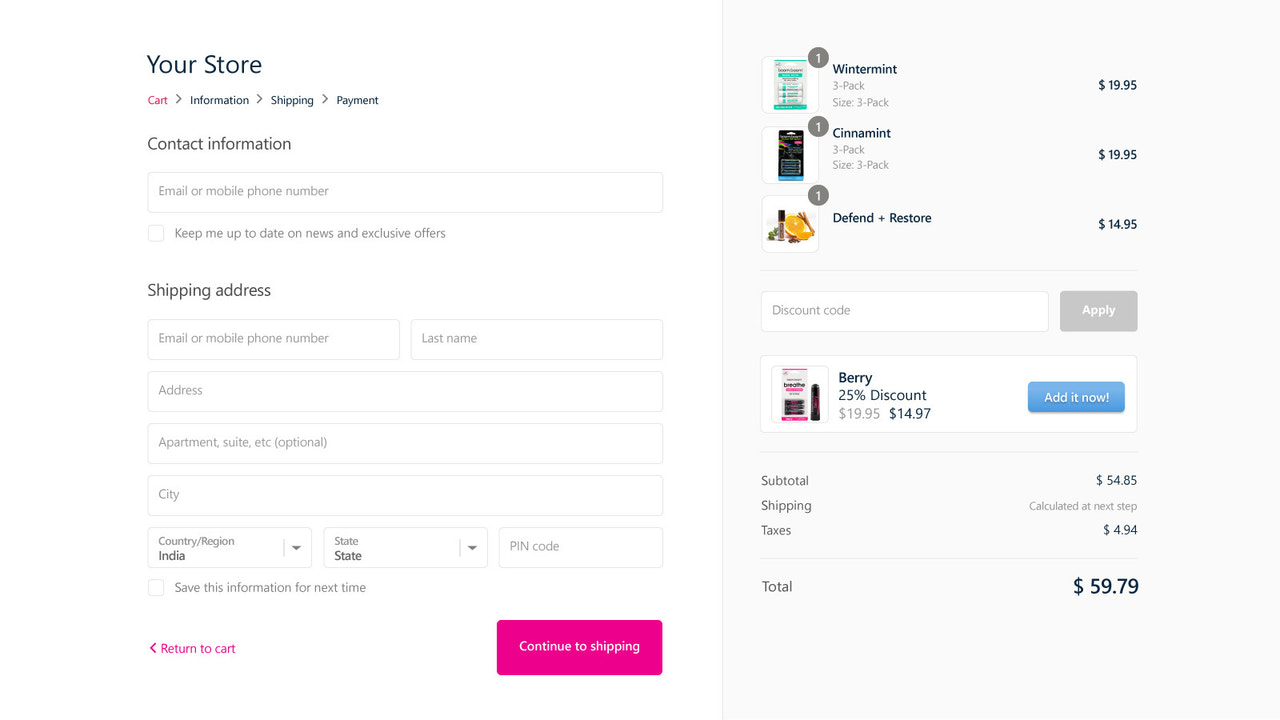Check Save this information for next time
This screenshot has width=1280, height=720.
click(x=156, y=587)
